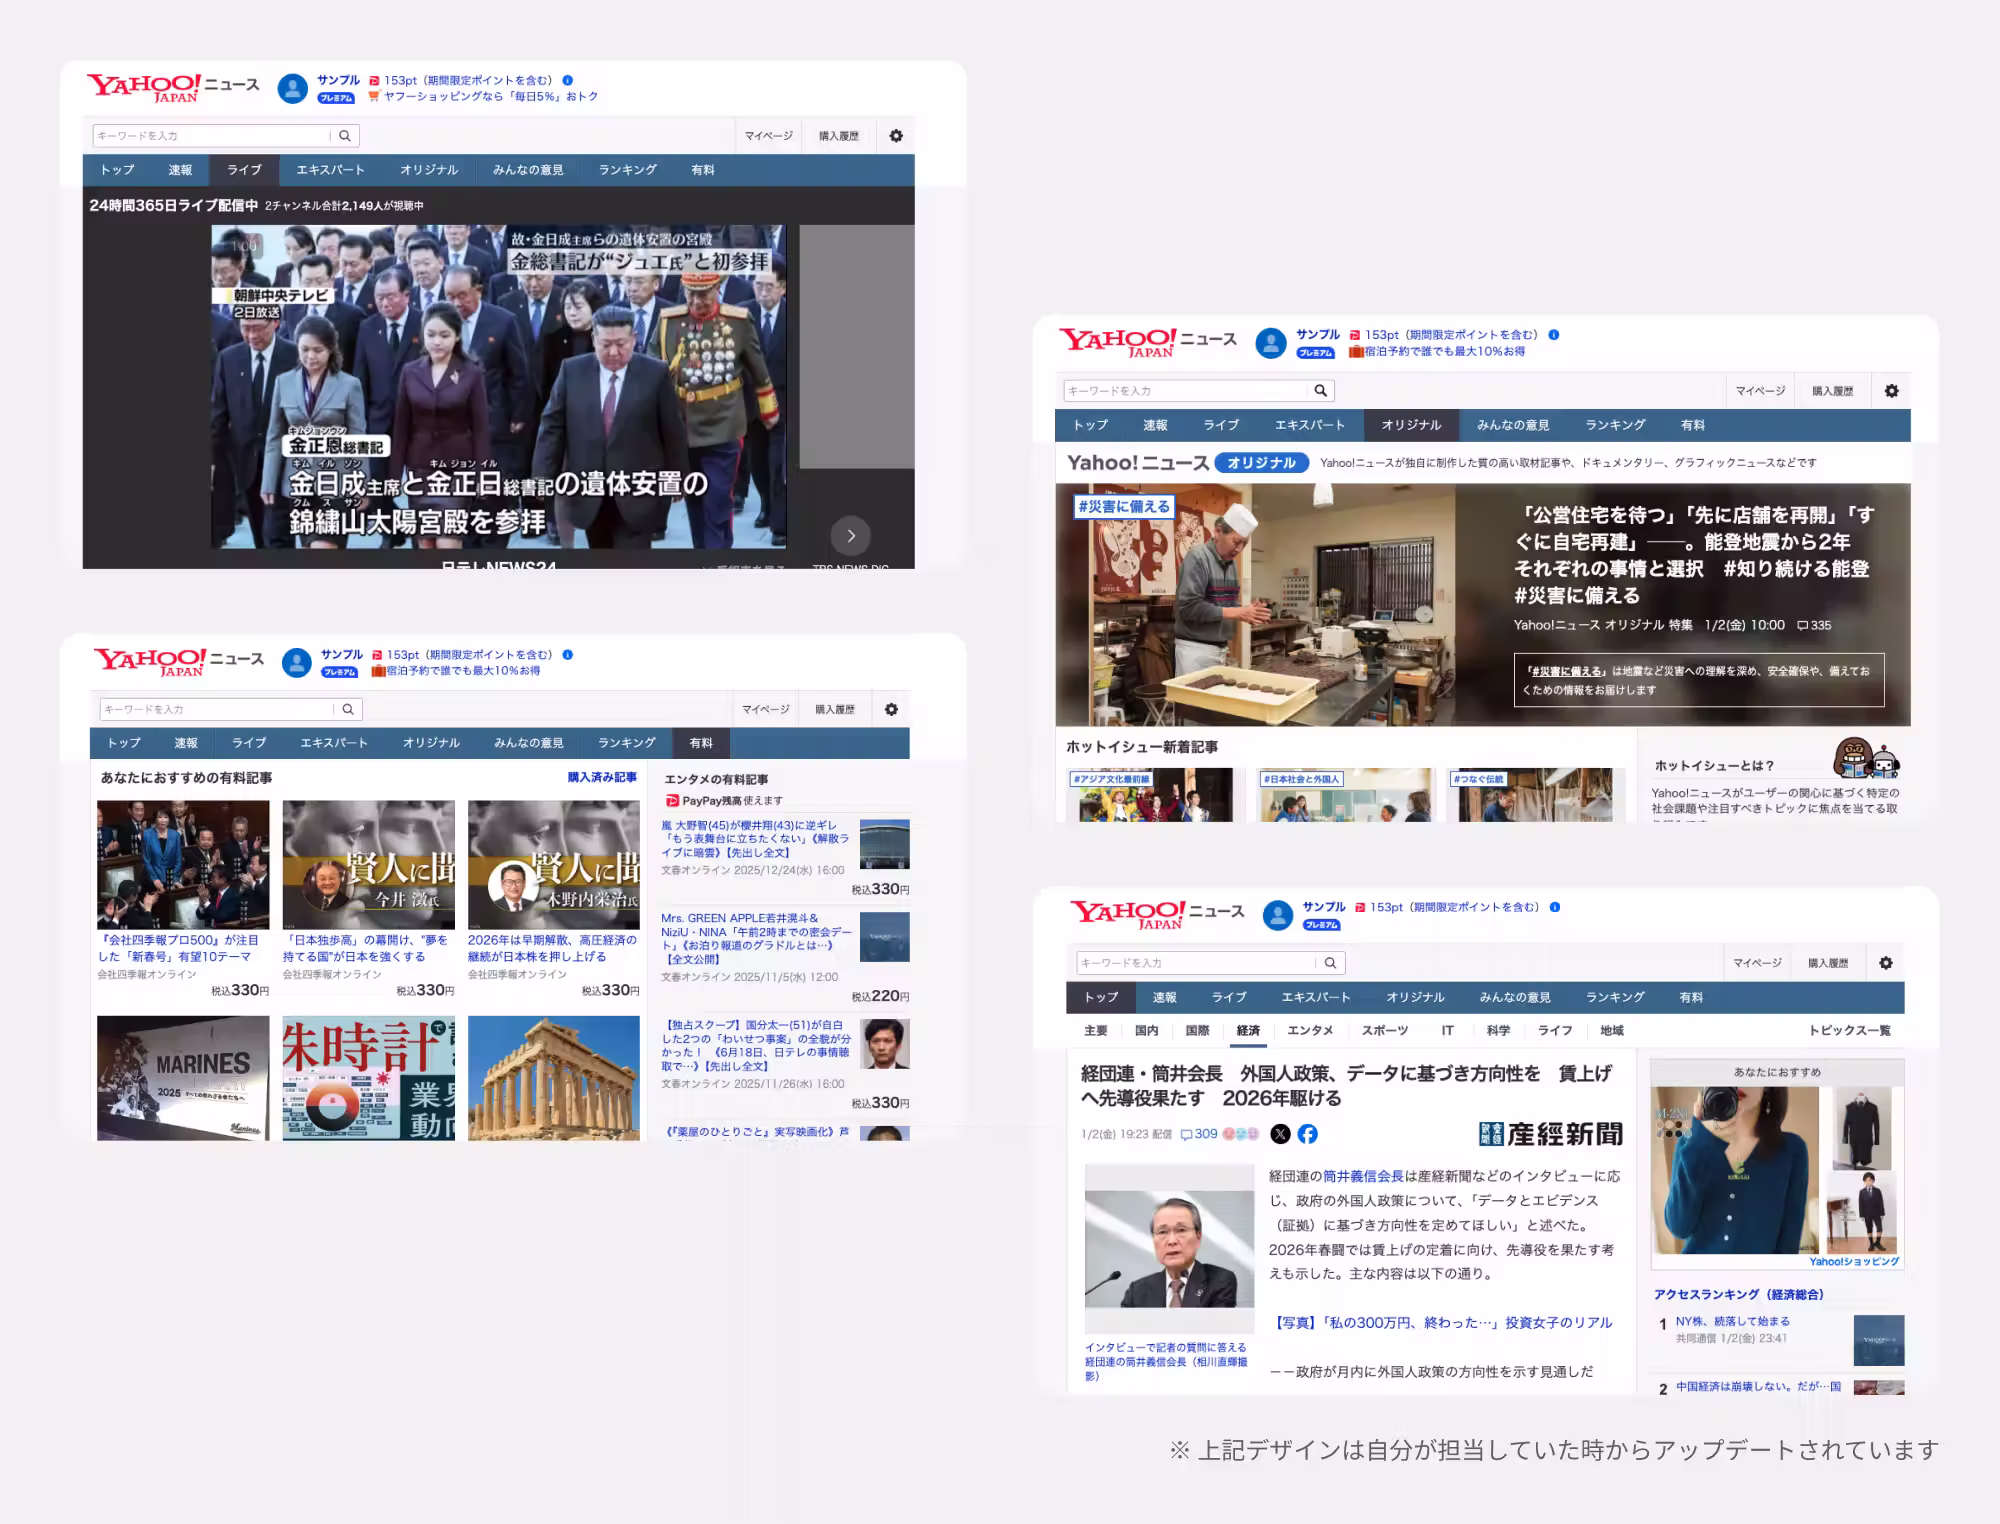Open the 購入済み記事 link
The height and width of the screenshot is (1524, 2000).
tap(602, 777)
